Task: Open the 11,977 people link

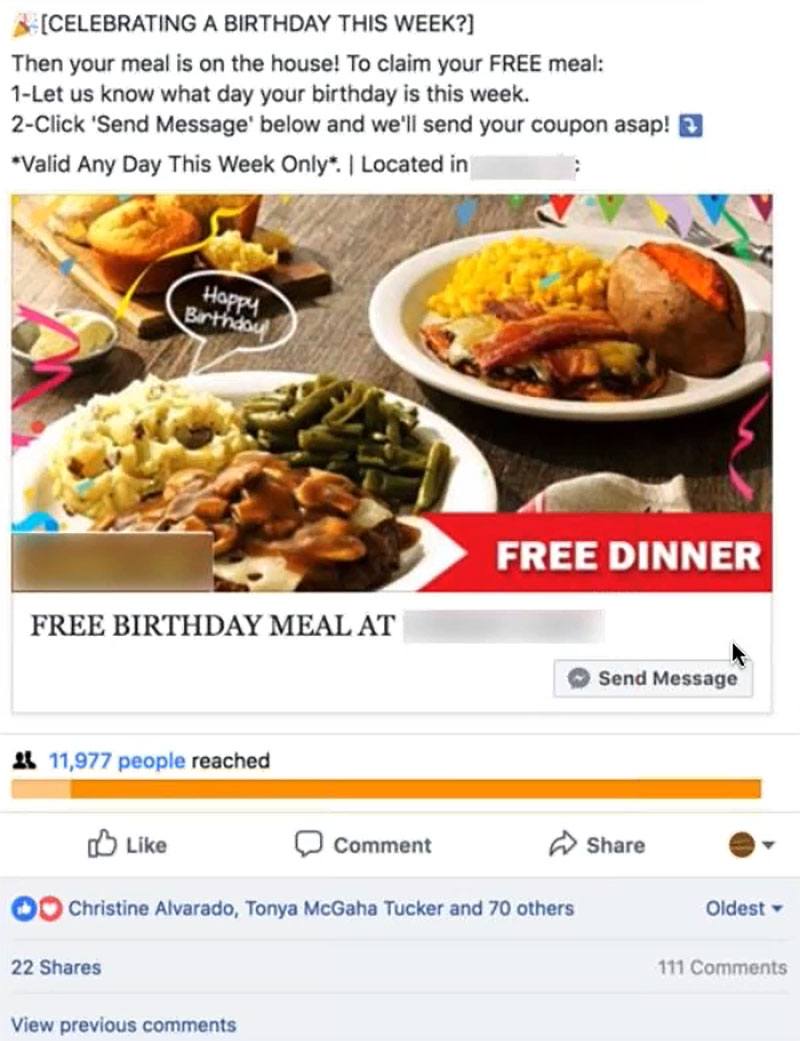Action: click(116, 760)
